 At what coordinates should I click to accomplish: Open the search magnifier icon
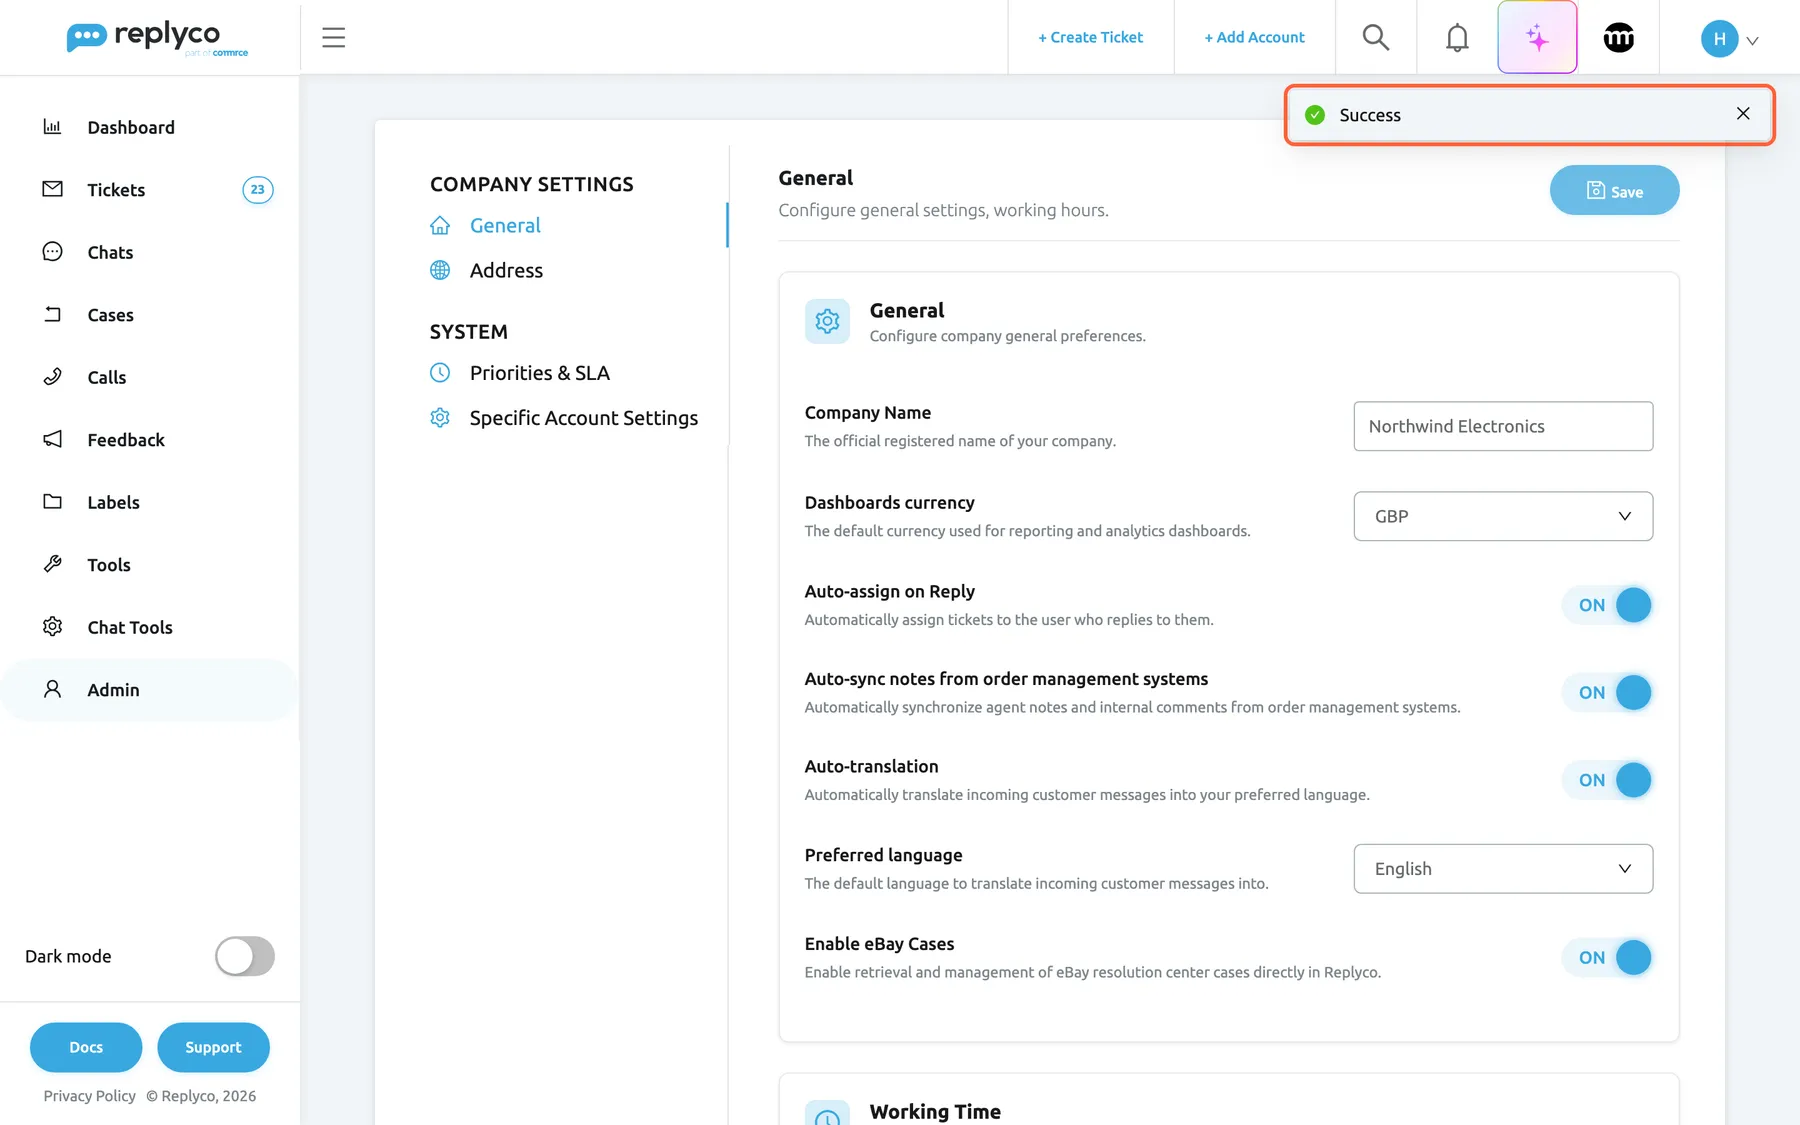(1376, 37)
